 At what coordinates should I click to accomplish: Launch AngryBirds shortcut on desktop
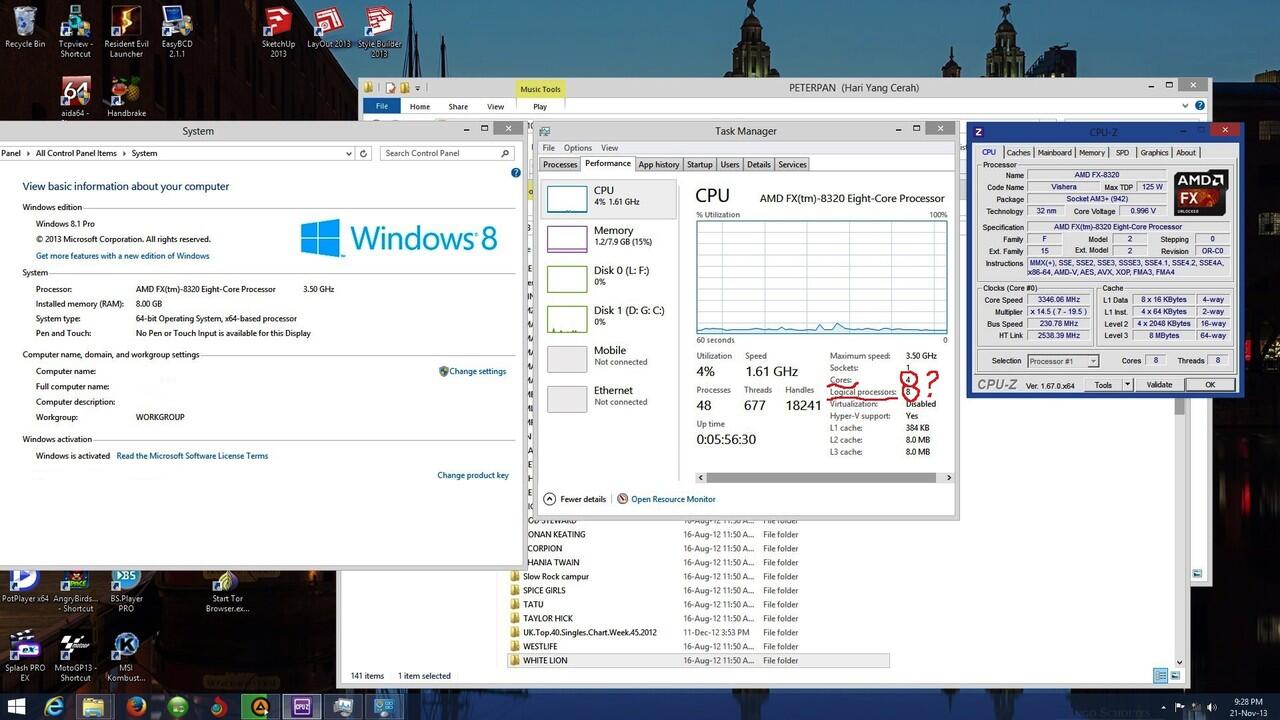(x=76, y=591)
